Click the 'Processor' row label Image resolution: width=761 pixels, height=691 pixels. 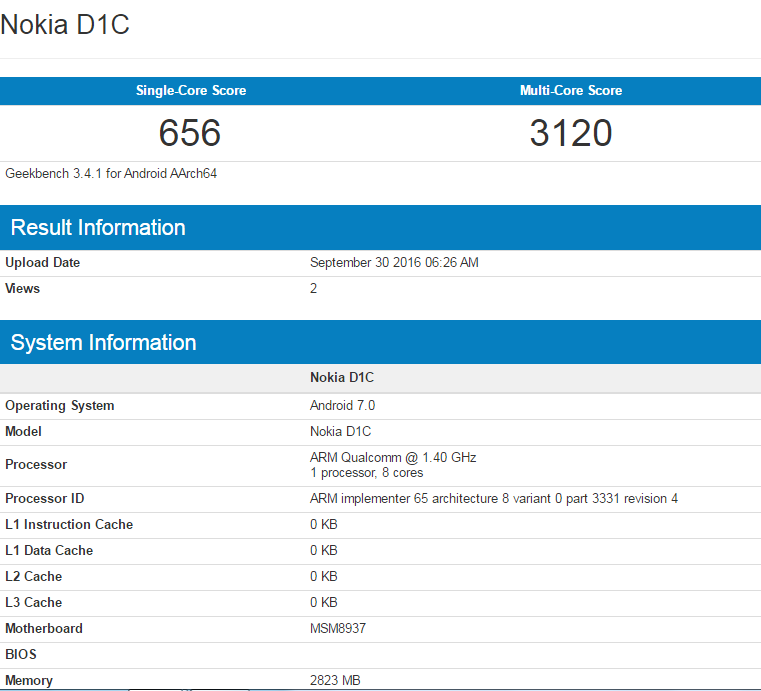(36, 465)
